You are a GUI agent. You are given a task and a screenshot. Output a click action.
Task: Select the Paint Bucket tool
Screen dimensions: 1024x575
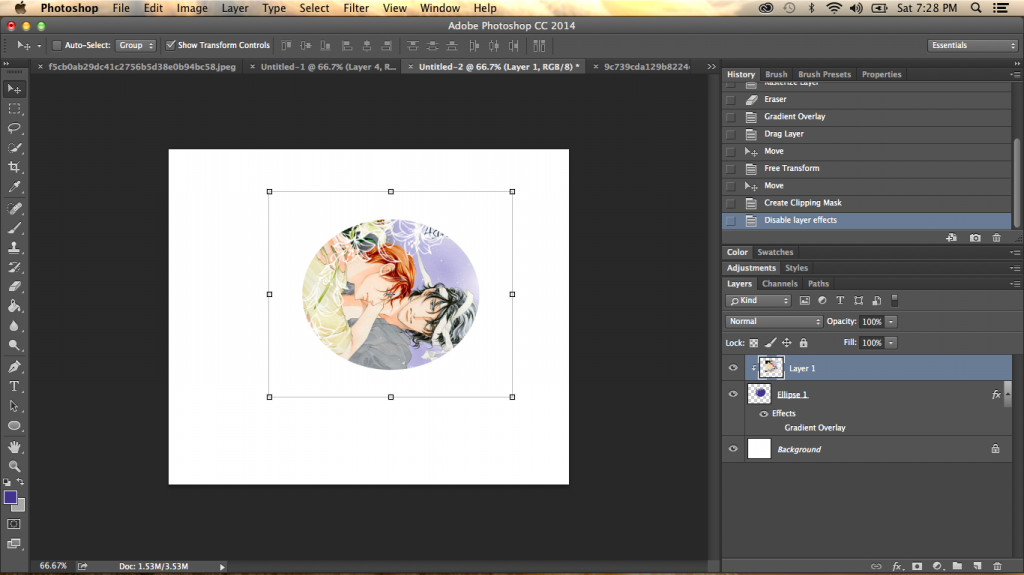coord(14,306)
